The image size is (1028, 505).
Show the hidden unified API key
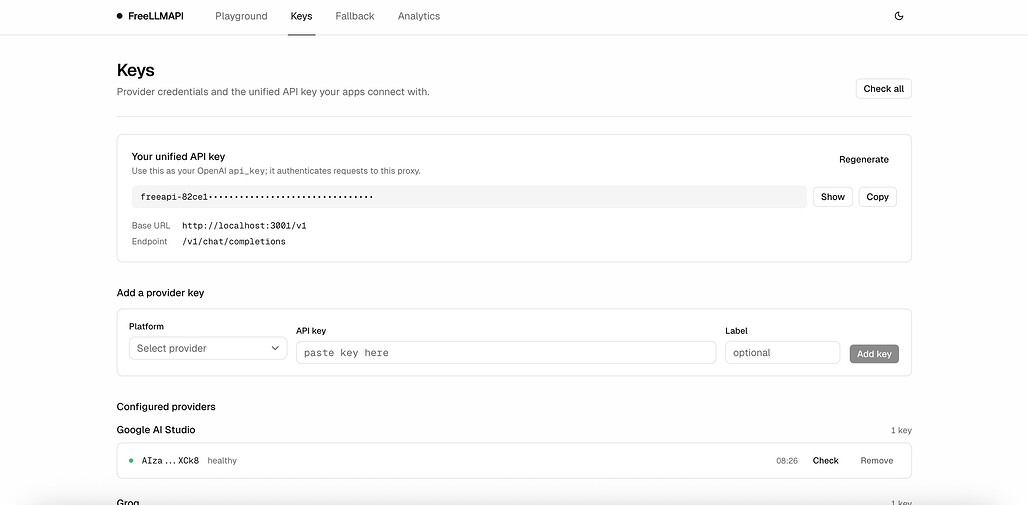click(833, 197)
